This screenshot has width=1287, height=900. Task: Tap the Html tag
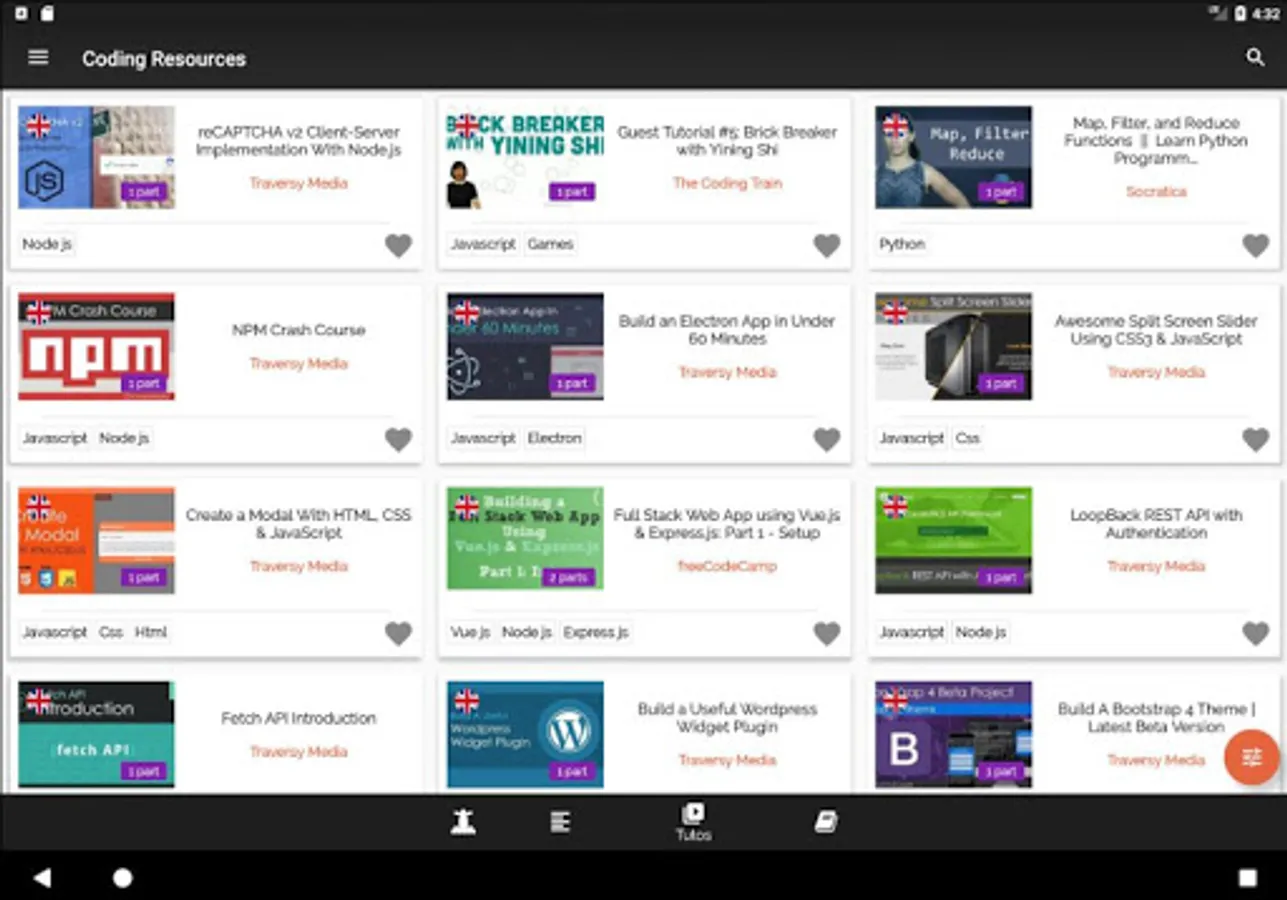click(151, 632)
